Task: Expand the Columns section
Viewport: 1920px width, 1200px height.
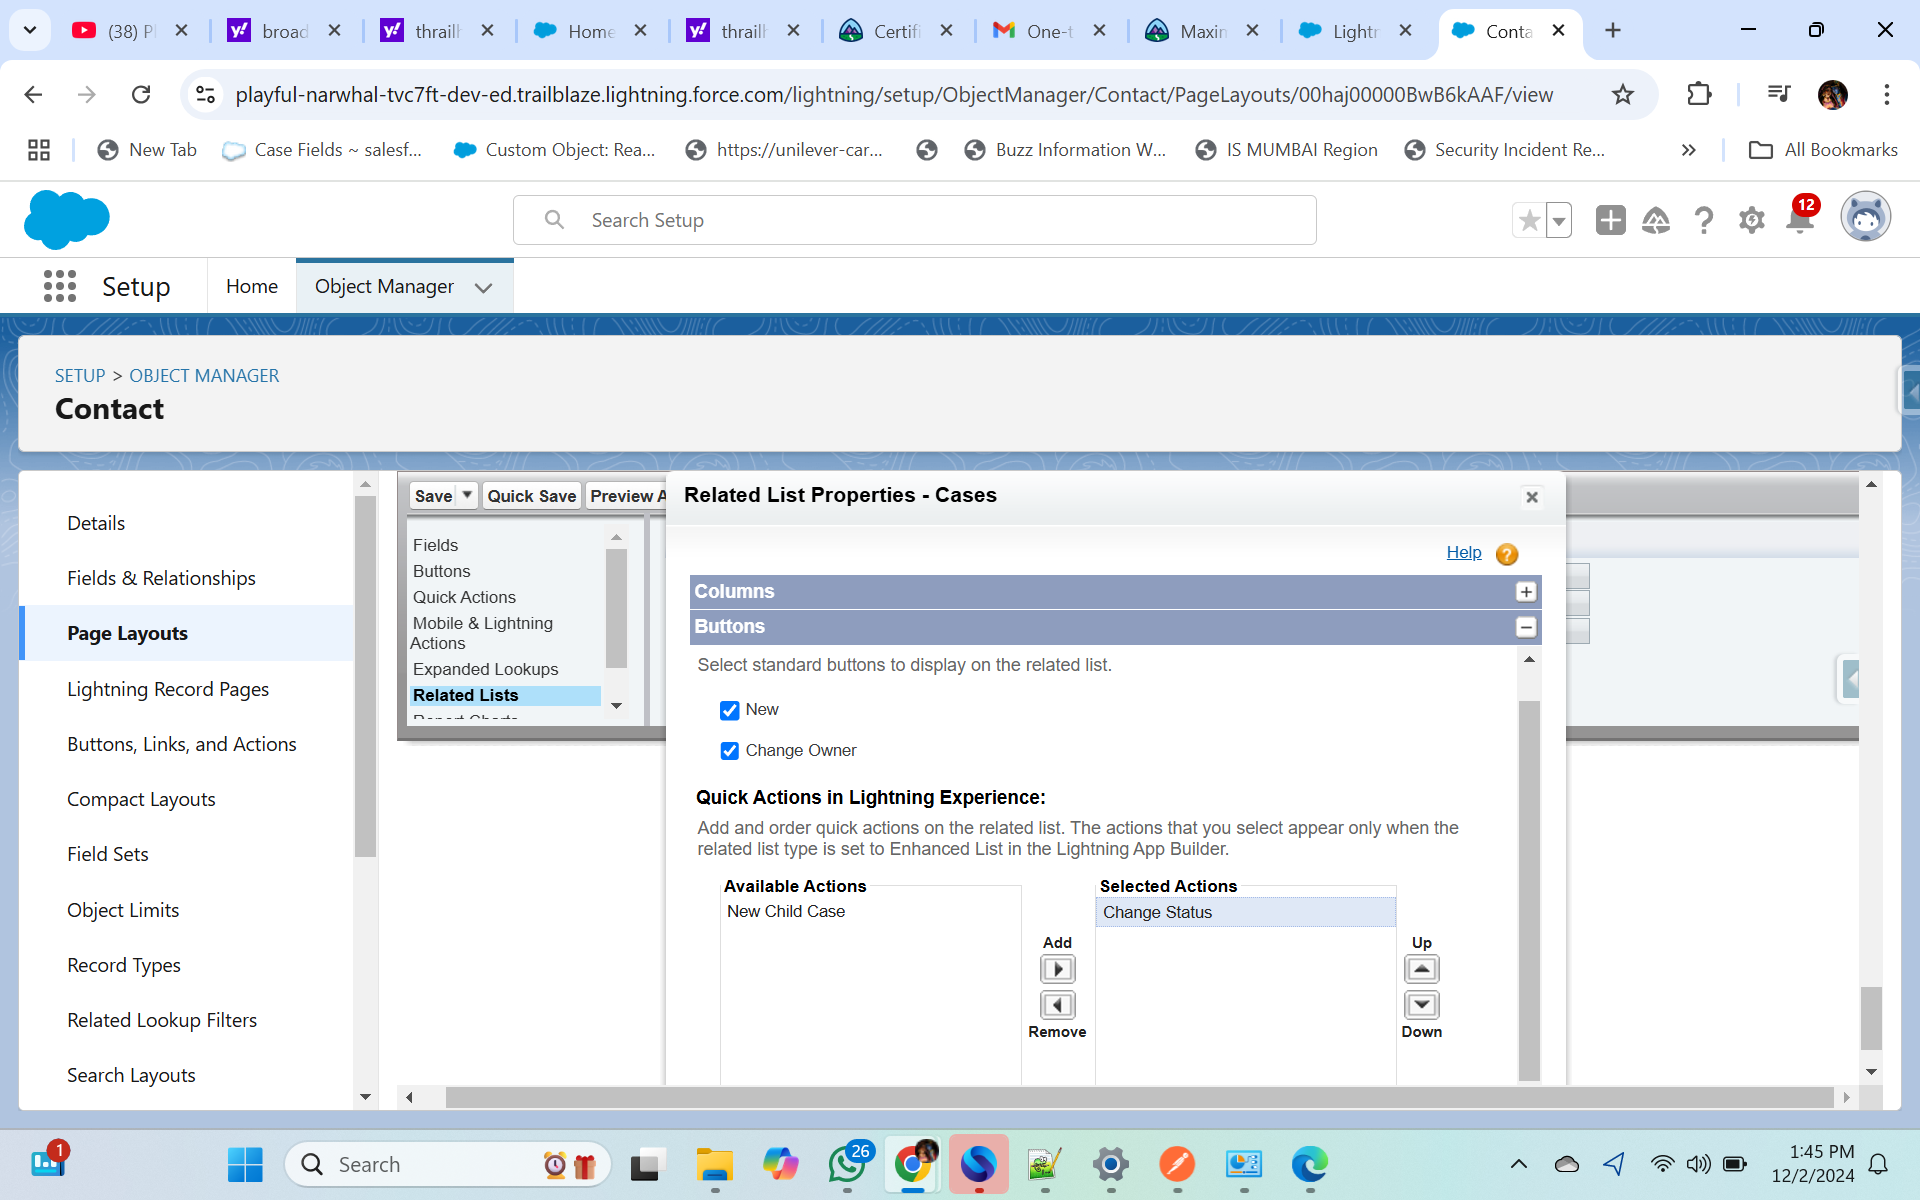Action: click(x=1525, y=592)
